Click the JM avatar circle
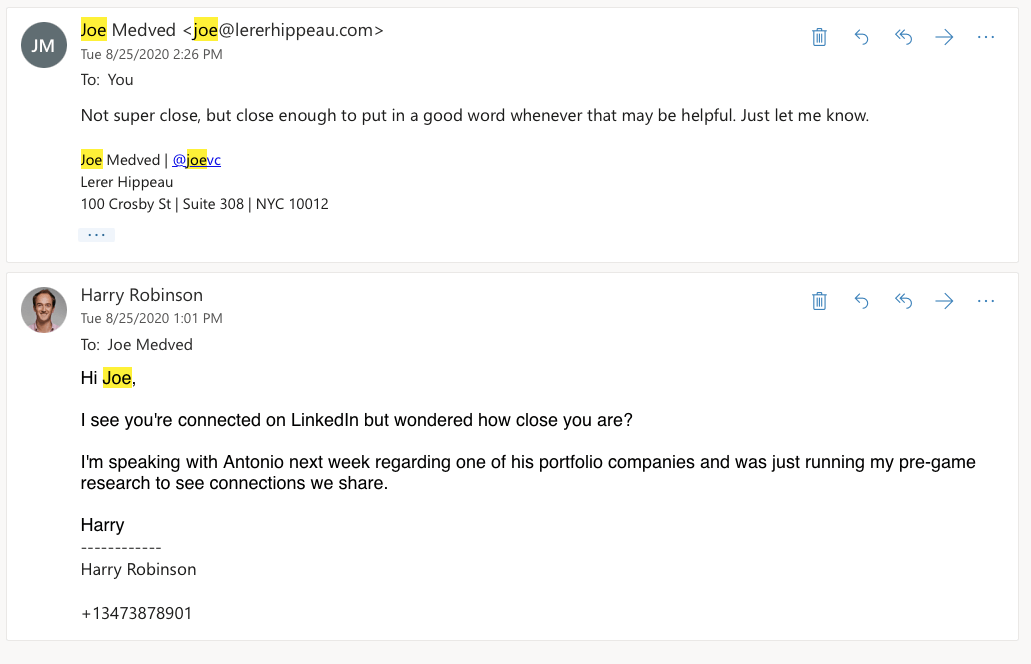 coord(44,45)
